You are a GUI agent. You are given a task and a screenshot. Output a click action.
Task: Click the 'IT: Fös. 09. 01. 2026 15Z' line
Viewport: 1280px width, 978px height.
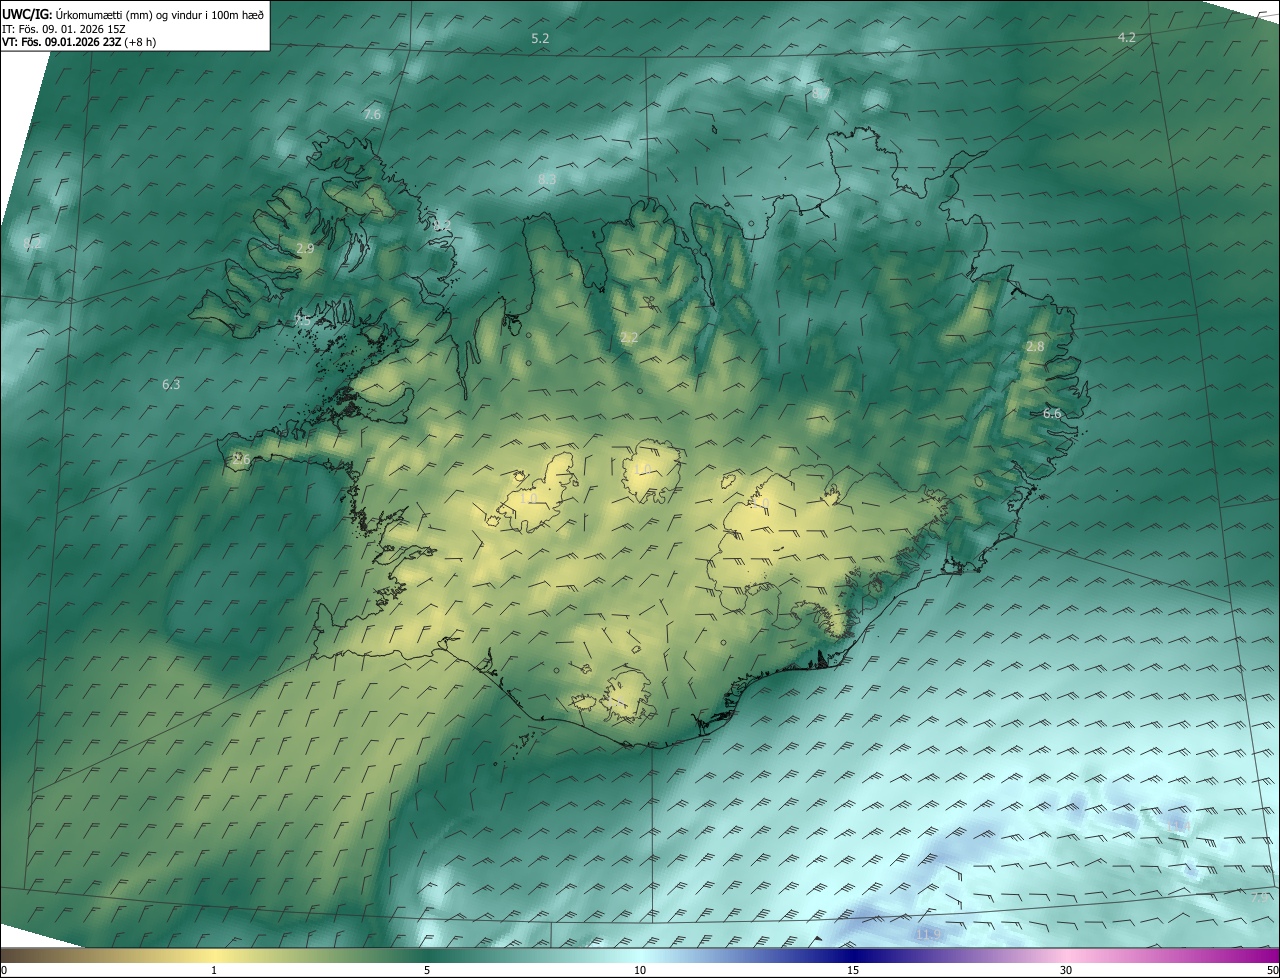click(63, 29)
